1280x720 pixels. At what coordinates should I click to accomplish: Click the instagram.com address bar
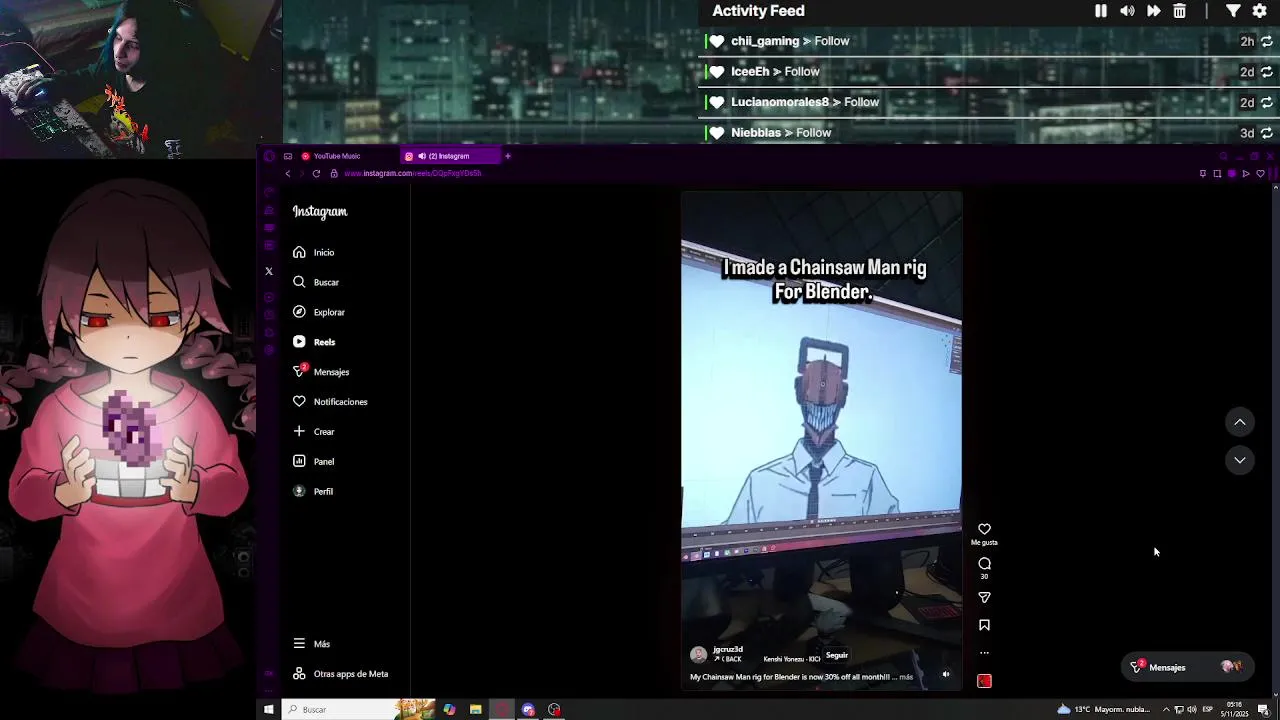[x=412, y=174]
